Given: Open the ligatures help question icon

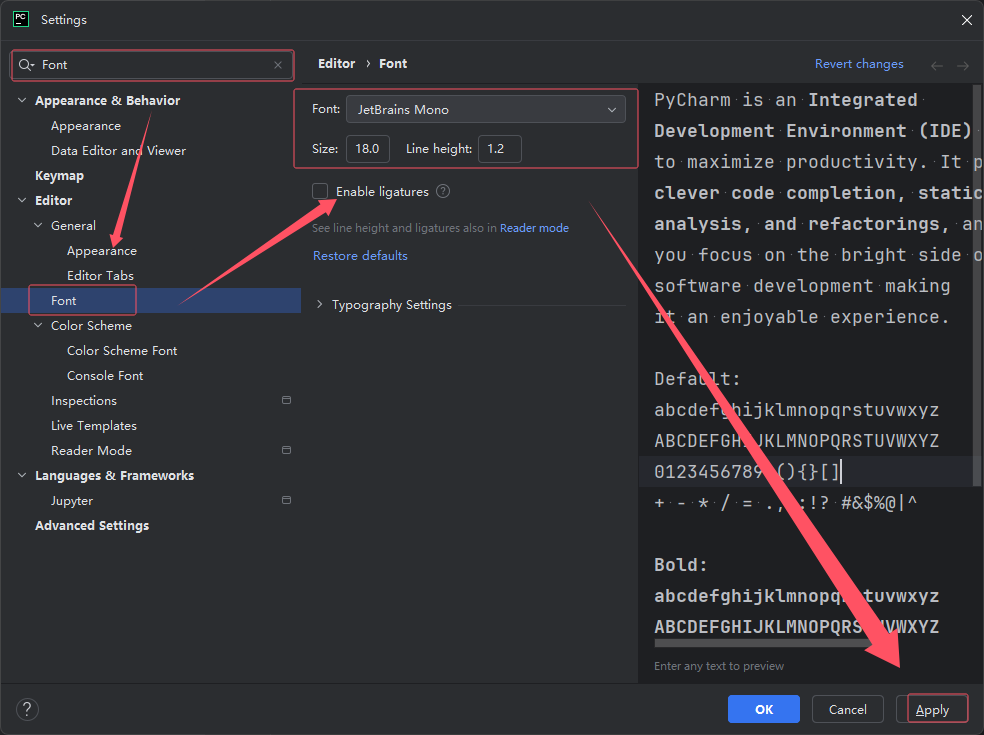Looking at the screenshot, I should point(443,191).
